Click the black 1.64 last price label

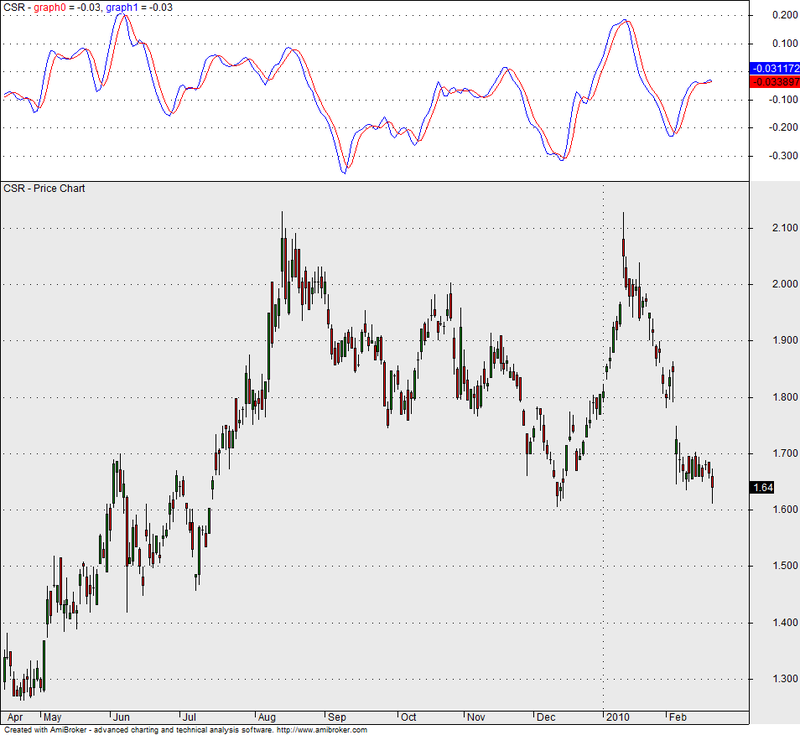pos(762,487)
